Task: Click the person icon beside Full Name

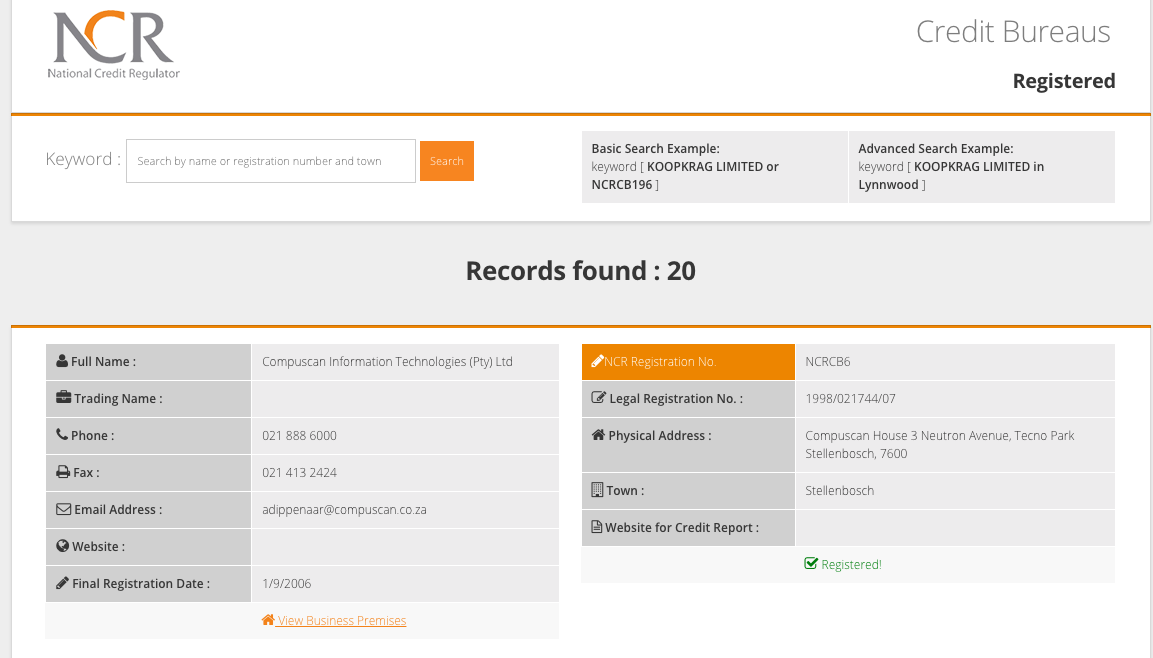Action: click(x=62, y=361)
